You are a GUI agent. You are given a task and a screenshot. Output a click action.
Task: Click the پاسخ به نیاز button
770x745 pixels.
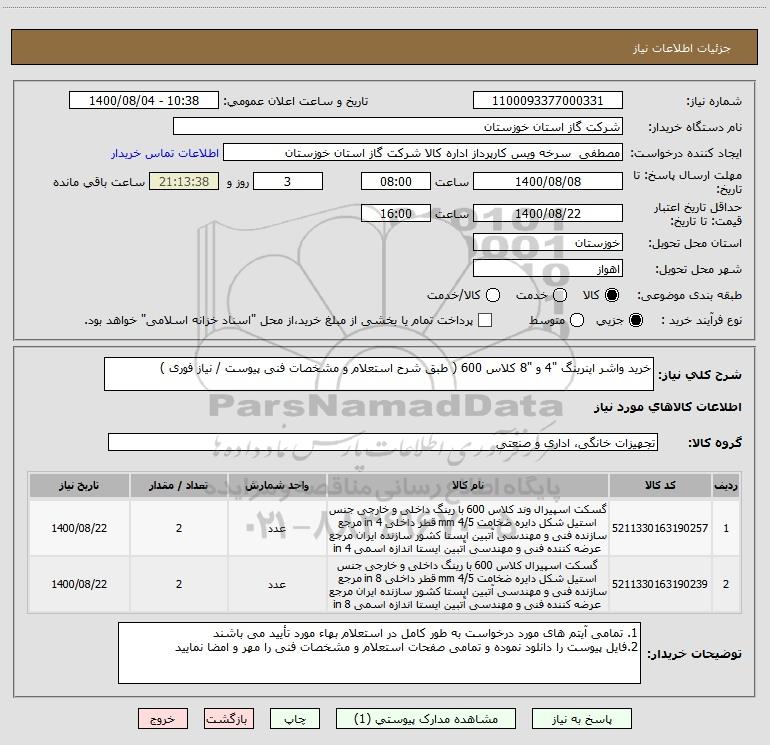coord(582,719)
